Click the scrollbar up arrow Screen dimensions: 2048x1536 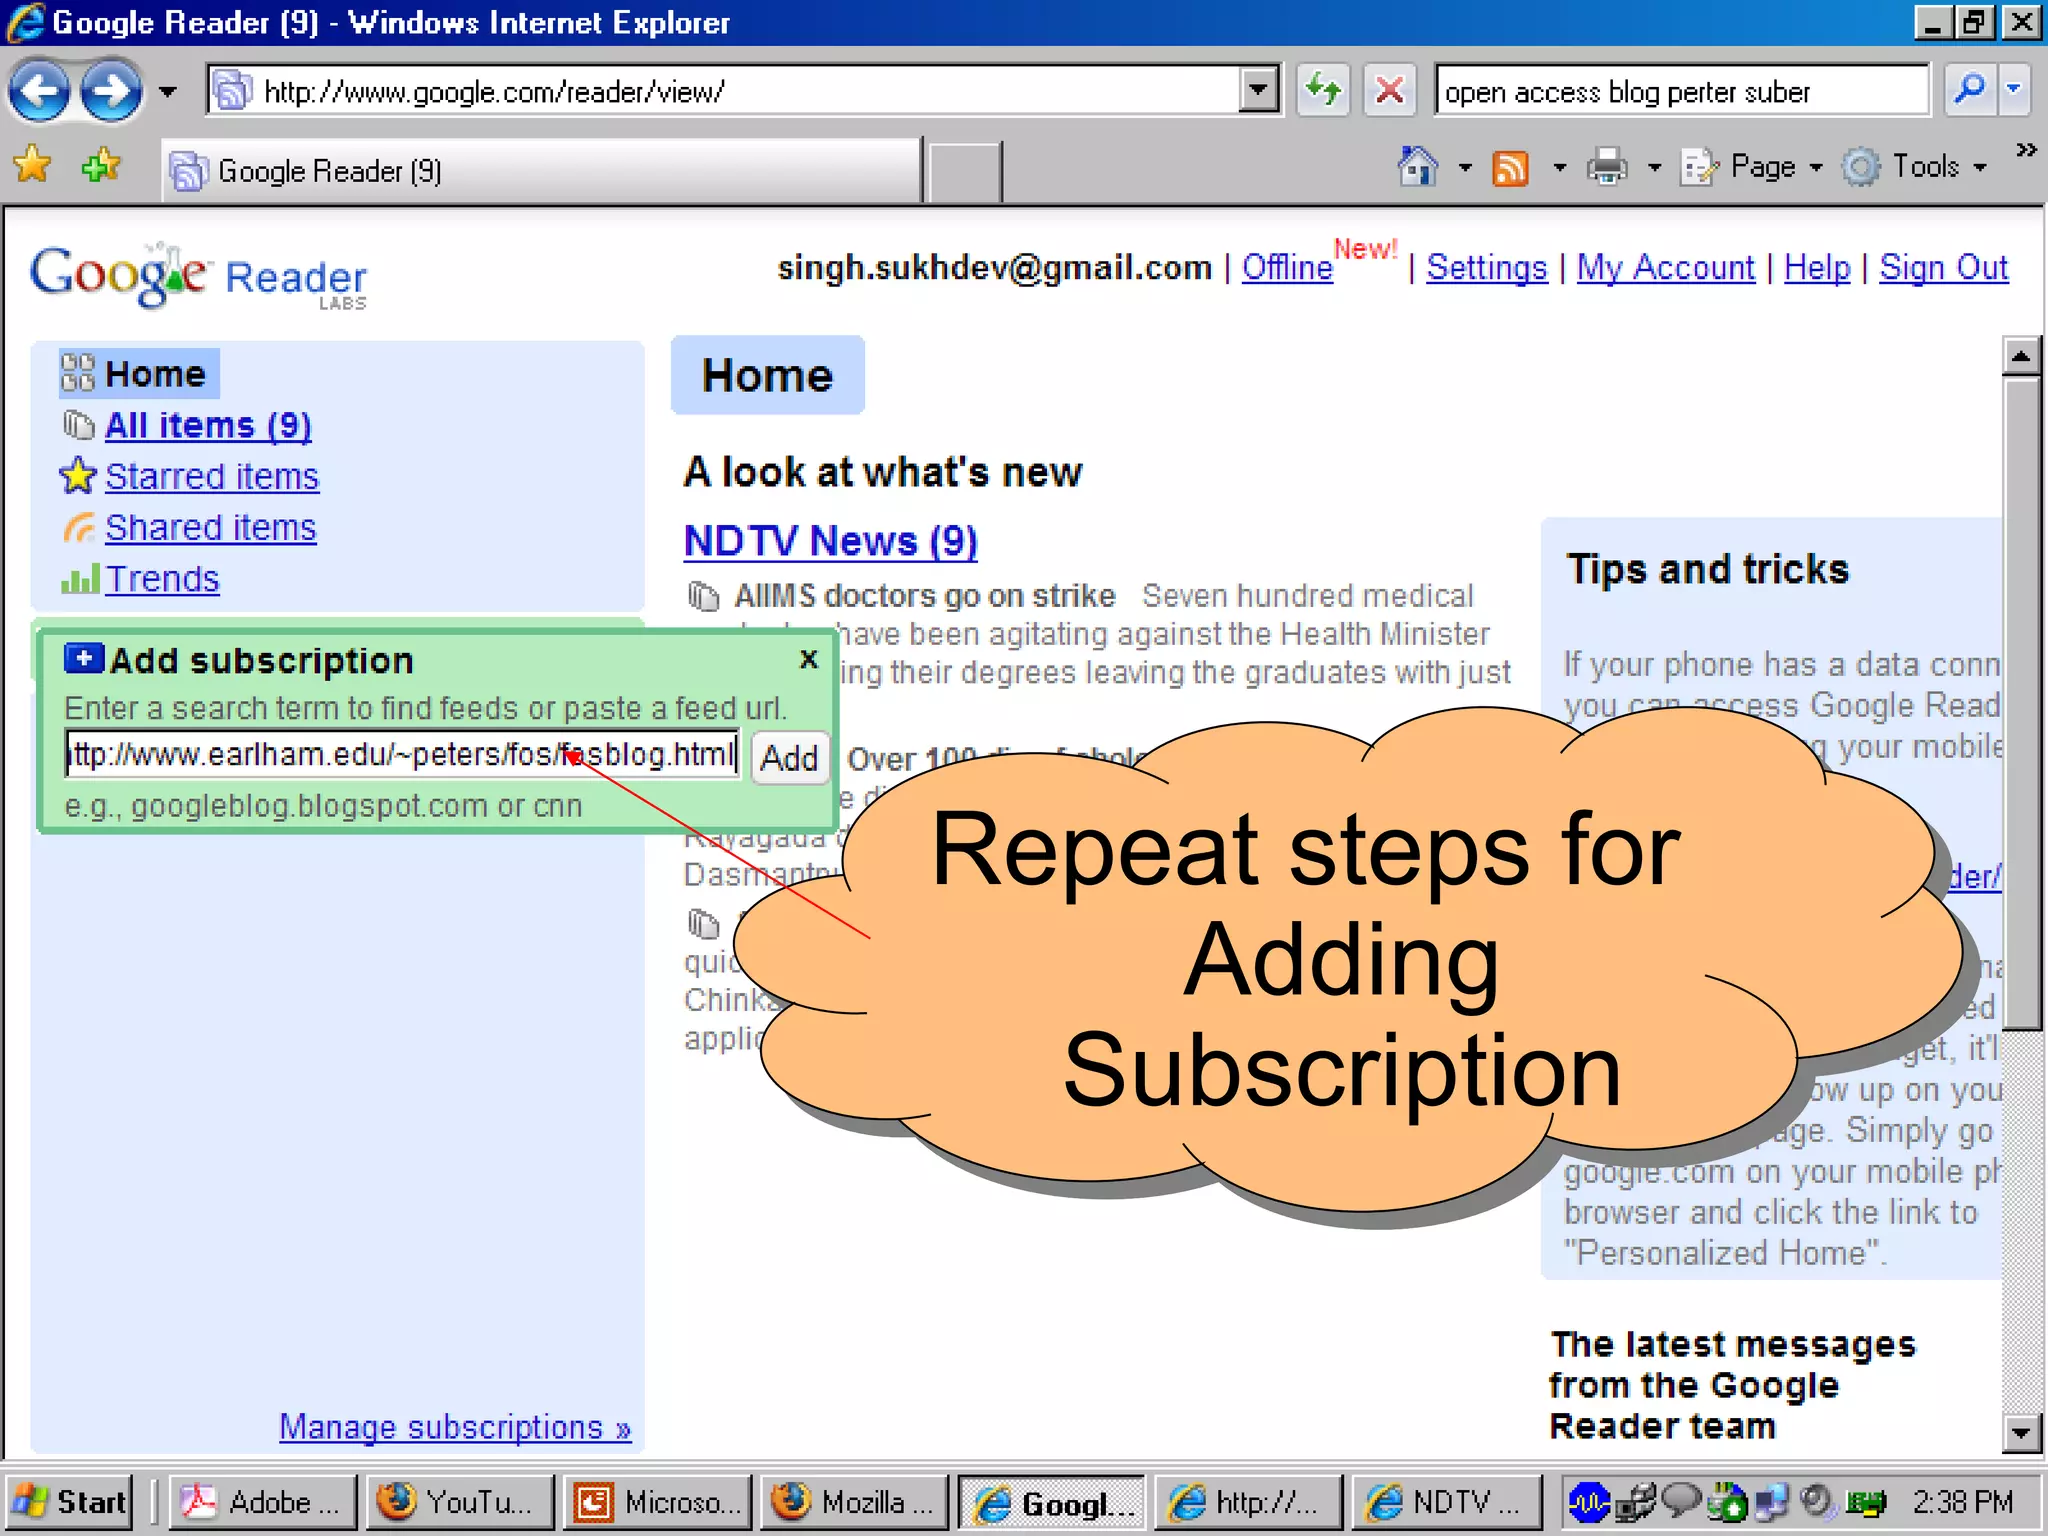(x=2021, y=356)
